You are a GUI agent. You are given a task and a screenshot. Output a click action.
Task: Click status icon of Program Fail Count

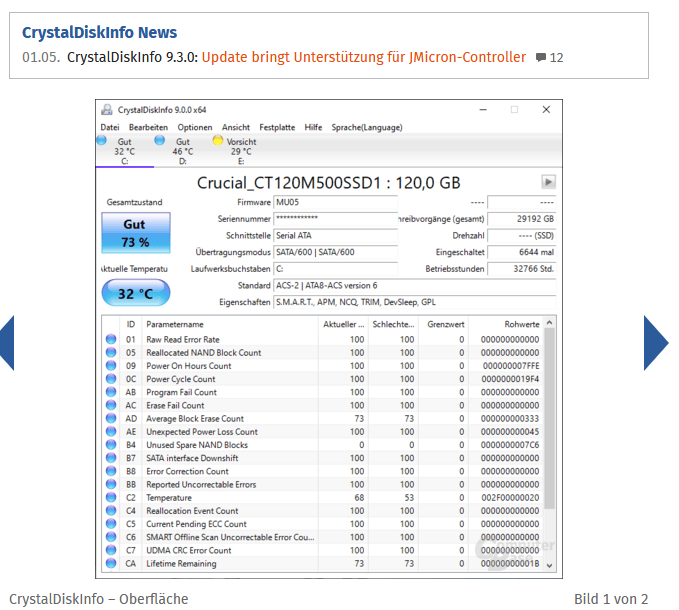click(x=111, y=392)
